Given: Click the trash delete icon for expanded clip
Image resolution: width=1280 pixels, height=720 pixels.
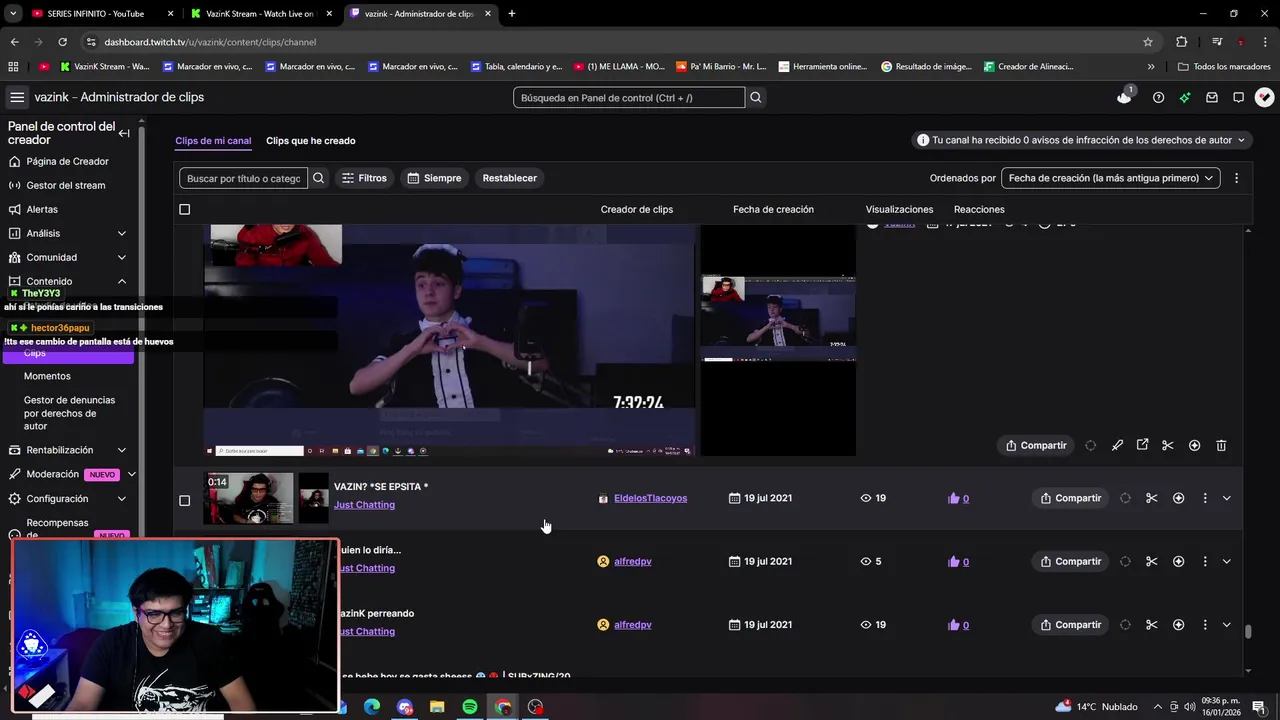Looking at the screenshot, I should coord(1221,445).
